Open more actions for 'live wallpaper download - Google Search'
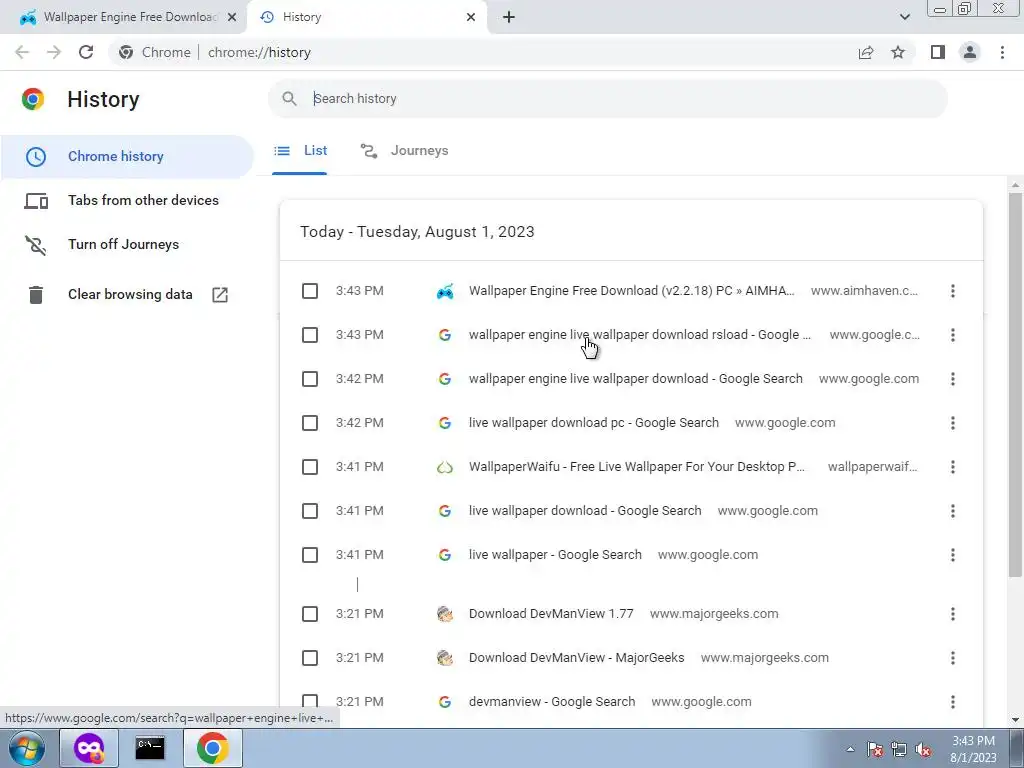Screen dimensions: 1024x768 click(x=953, y=511)
